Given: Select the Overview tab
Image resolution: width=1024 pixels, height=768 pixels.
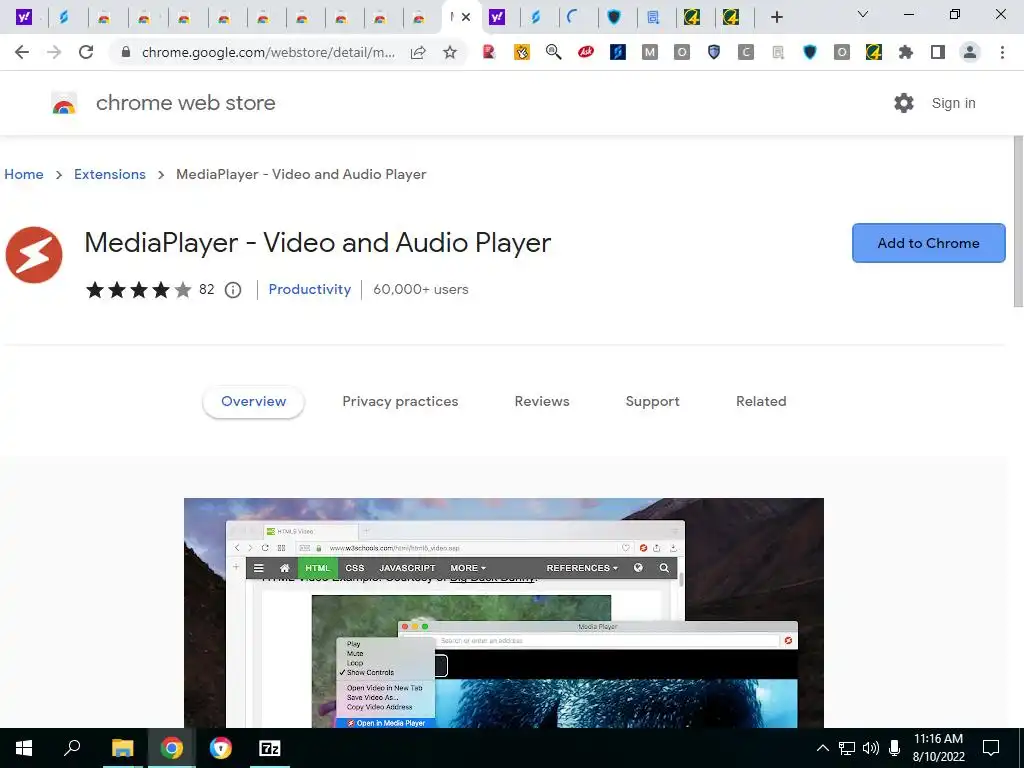Looking at the screenshot, I should point(253,402).
